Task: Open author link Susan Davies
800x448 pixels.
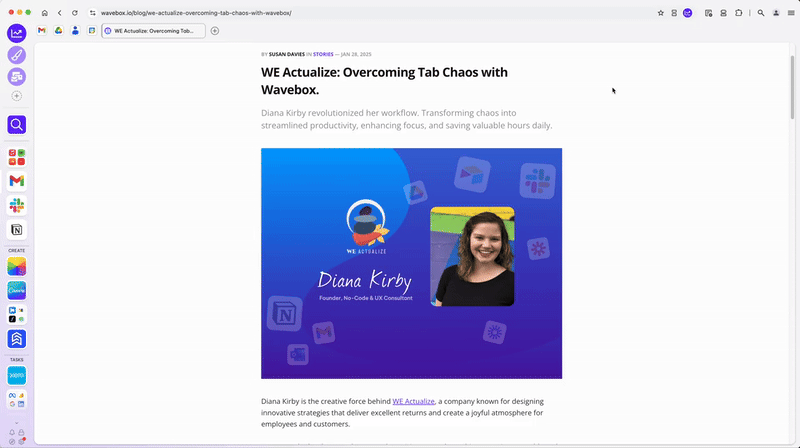Action: [x=287, y=54]
